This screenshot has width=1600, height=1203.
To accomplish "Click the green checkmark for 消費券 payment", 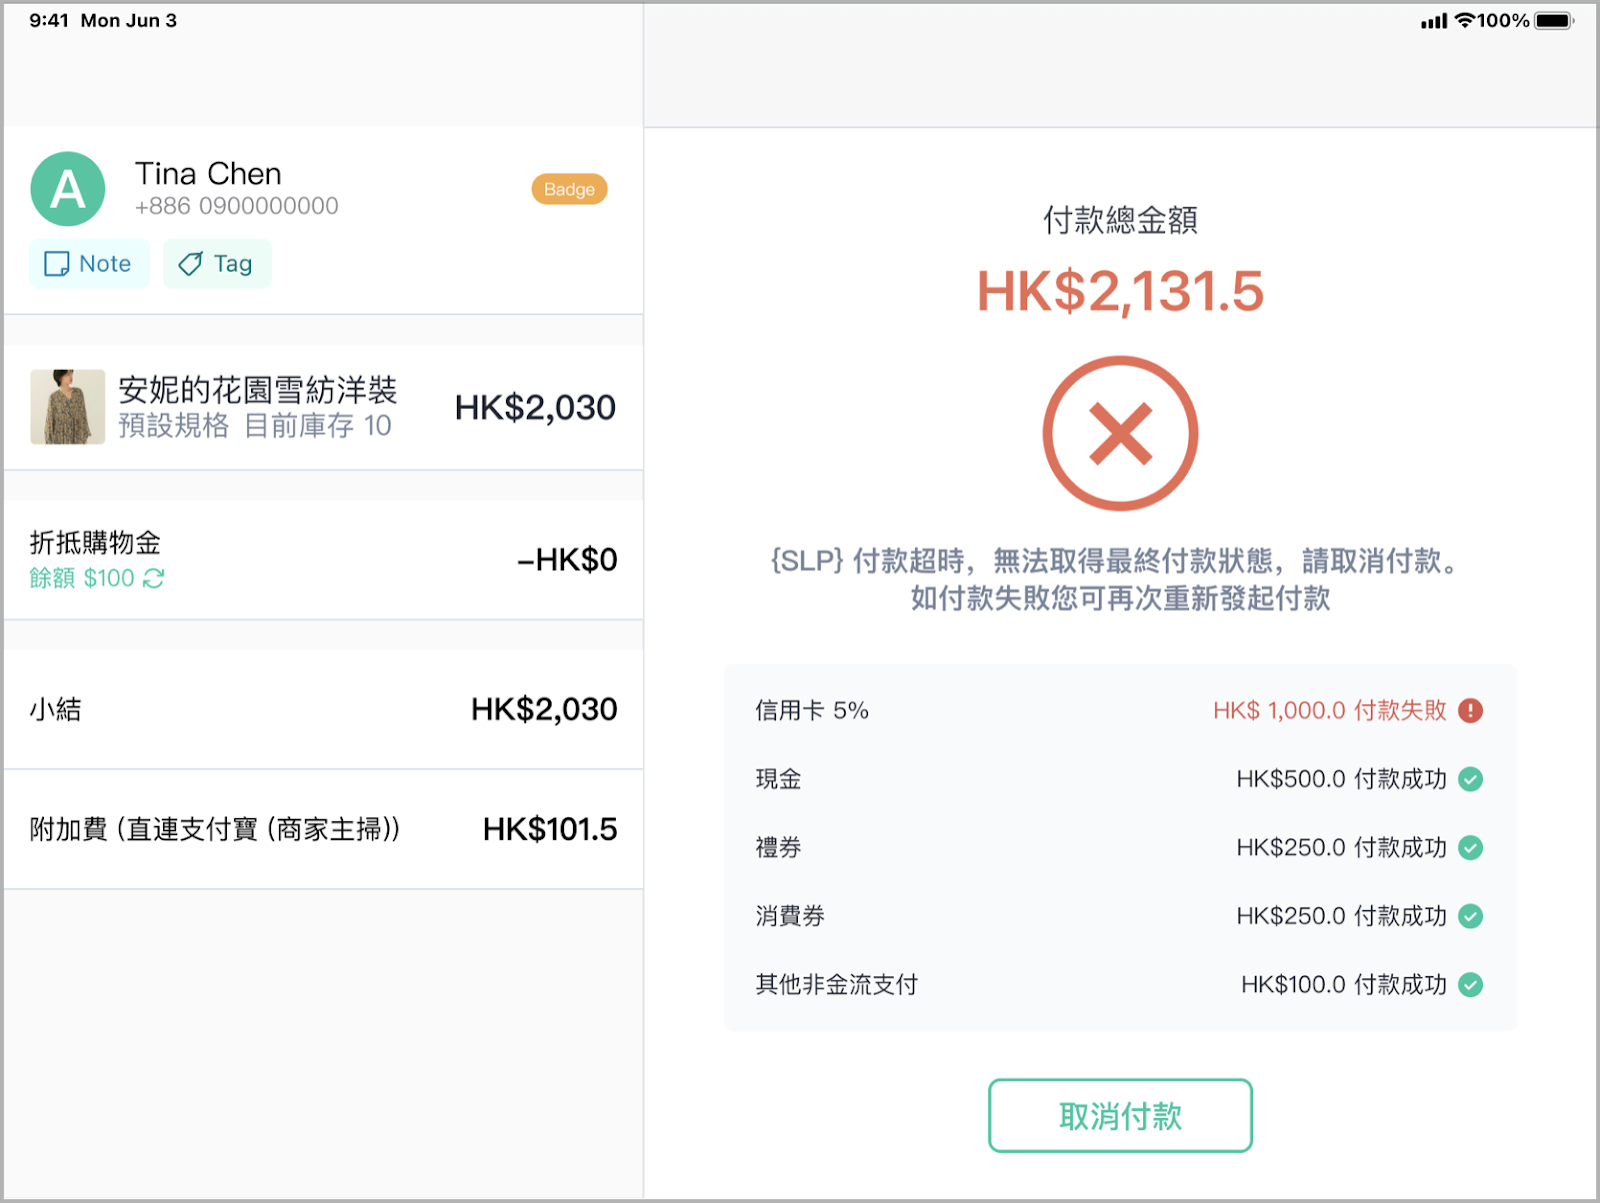I will click(1470, 916).
